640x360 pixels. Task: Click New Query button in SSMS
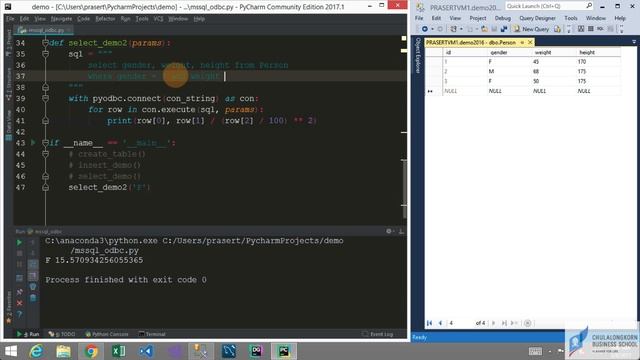531,29
